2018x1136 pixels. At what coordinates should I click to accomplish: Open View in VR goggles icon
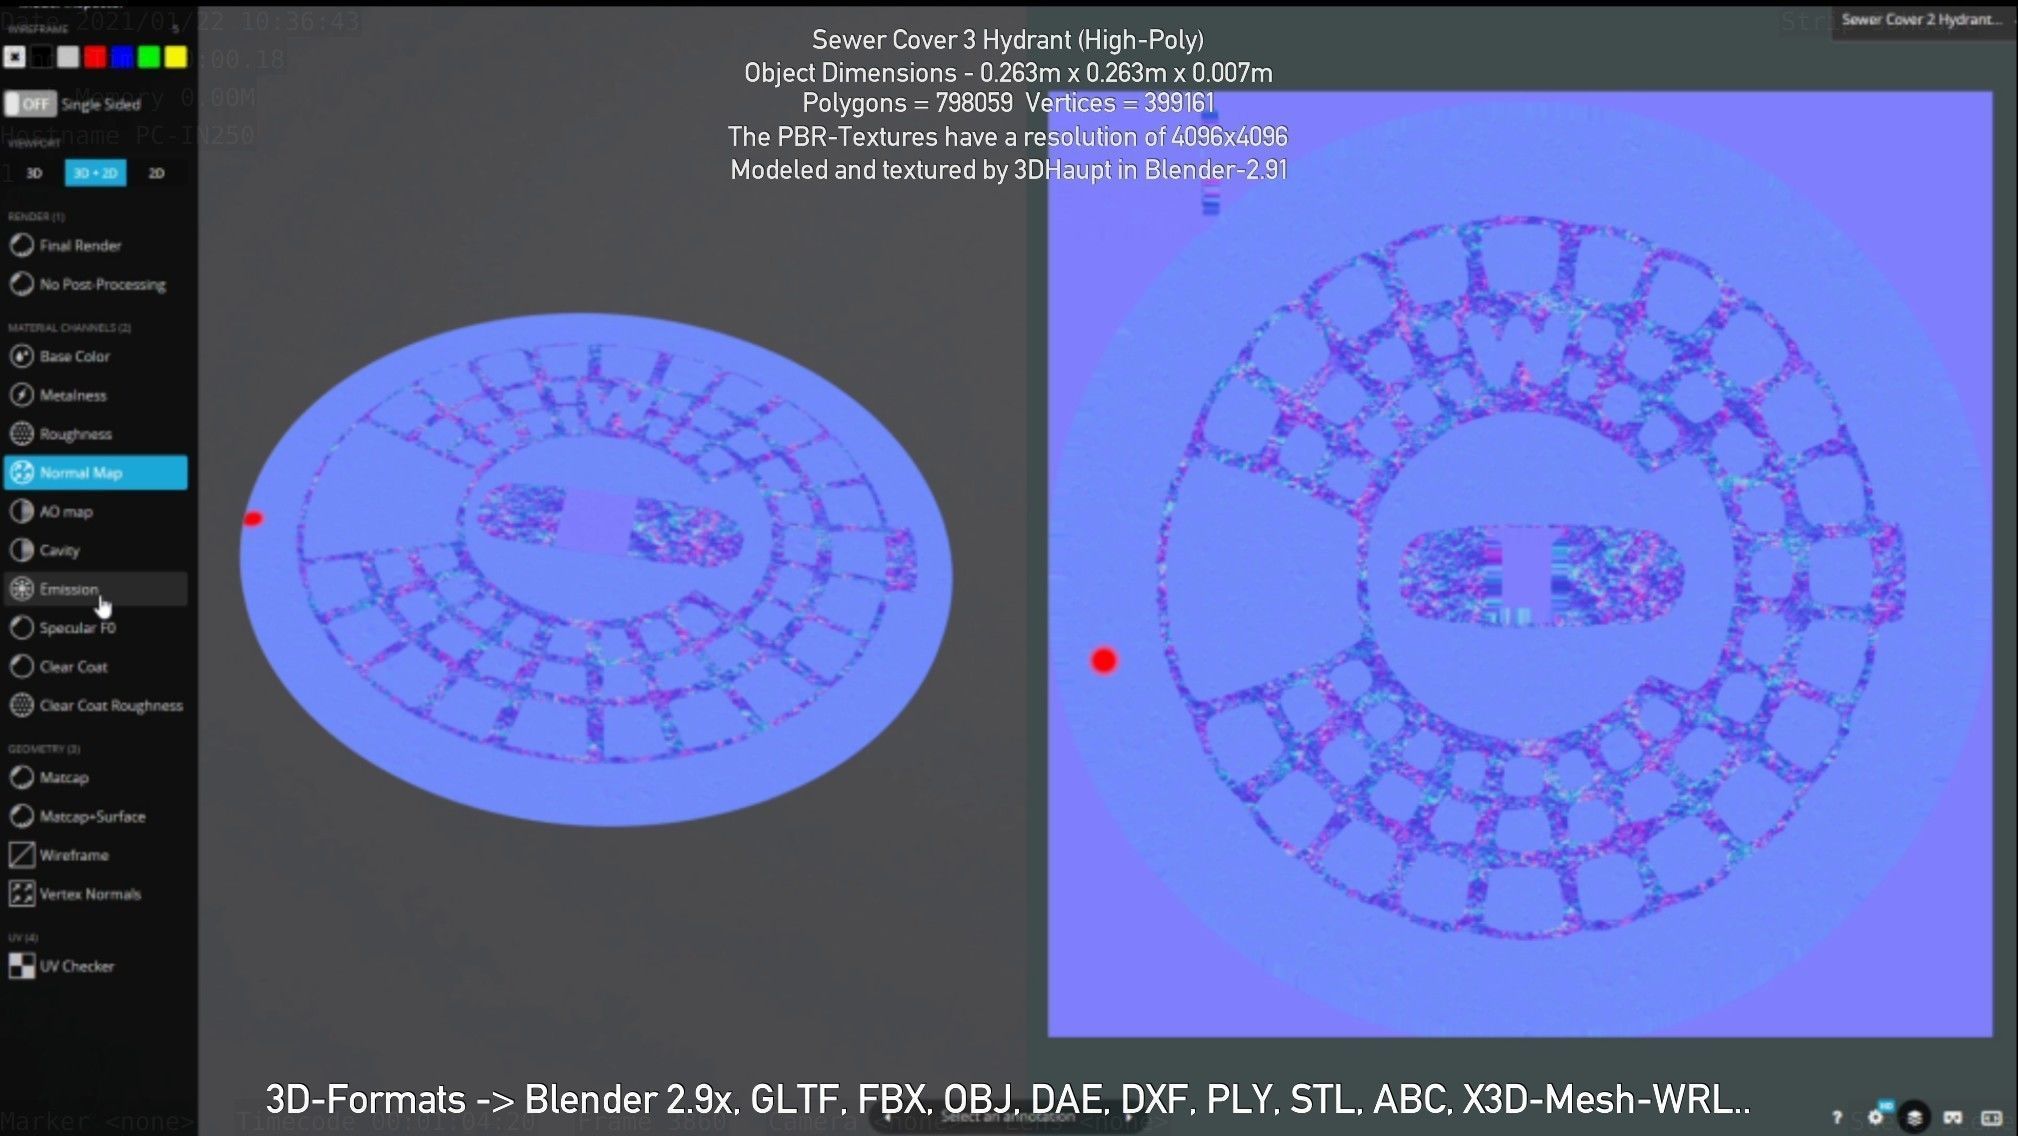pos(1952,1117)
